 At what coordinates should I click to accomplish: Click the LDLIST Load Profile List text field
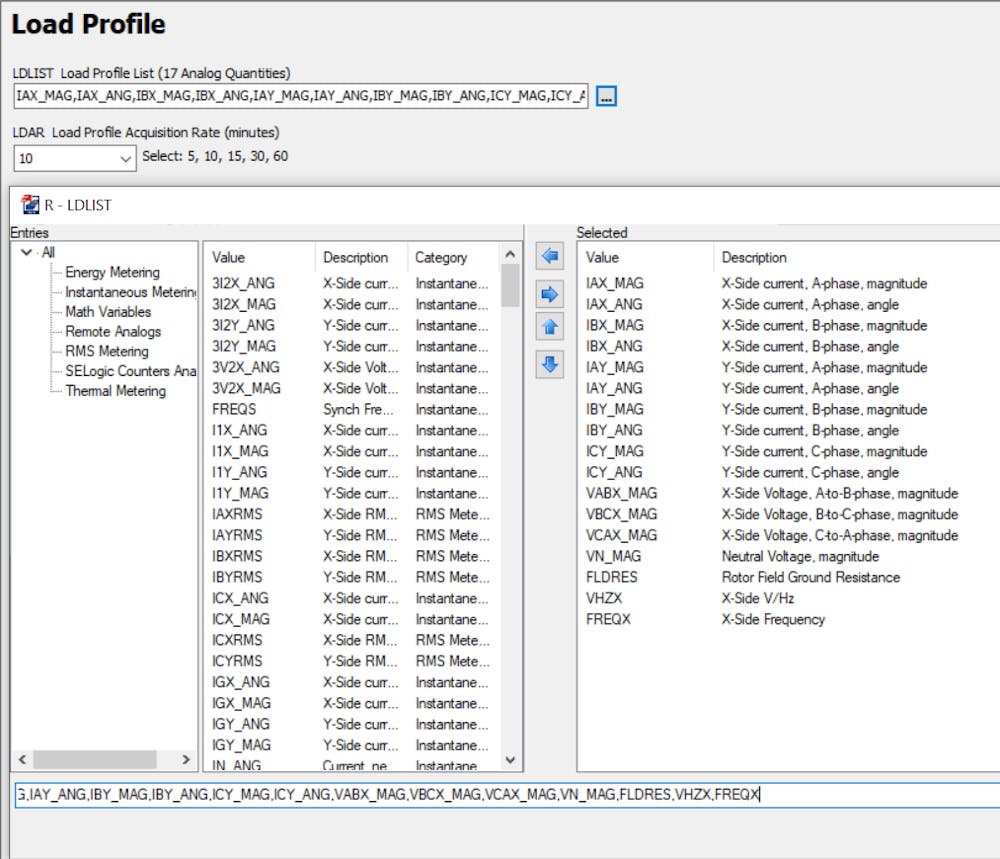300,96
